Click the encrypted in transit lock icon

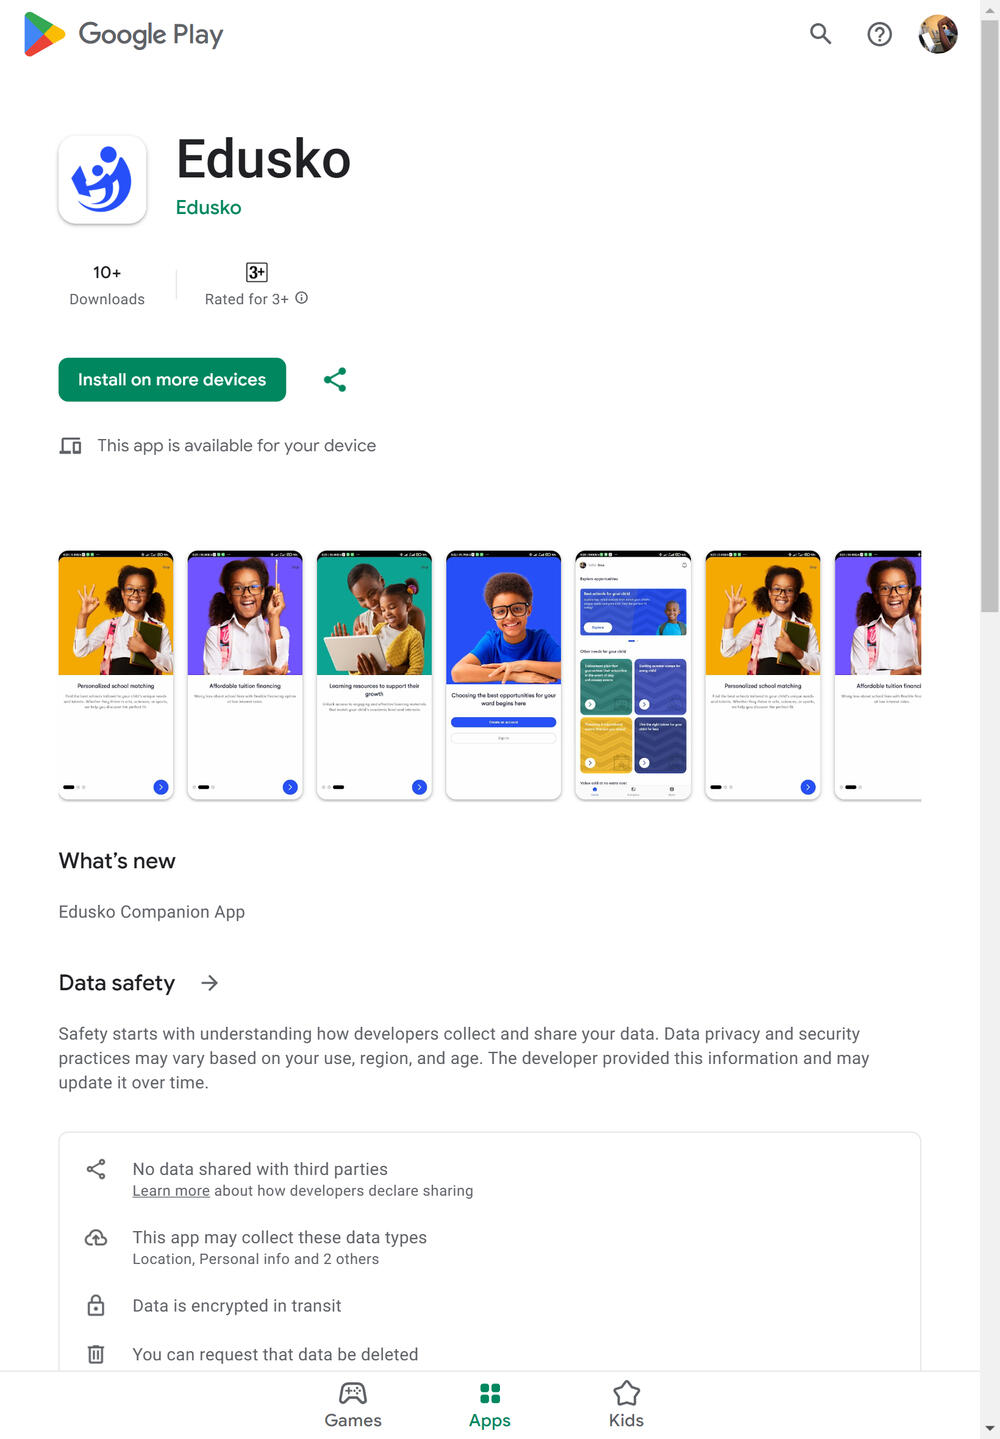[96, 1306]
